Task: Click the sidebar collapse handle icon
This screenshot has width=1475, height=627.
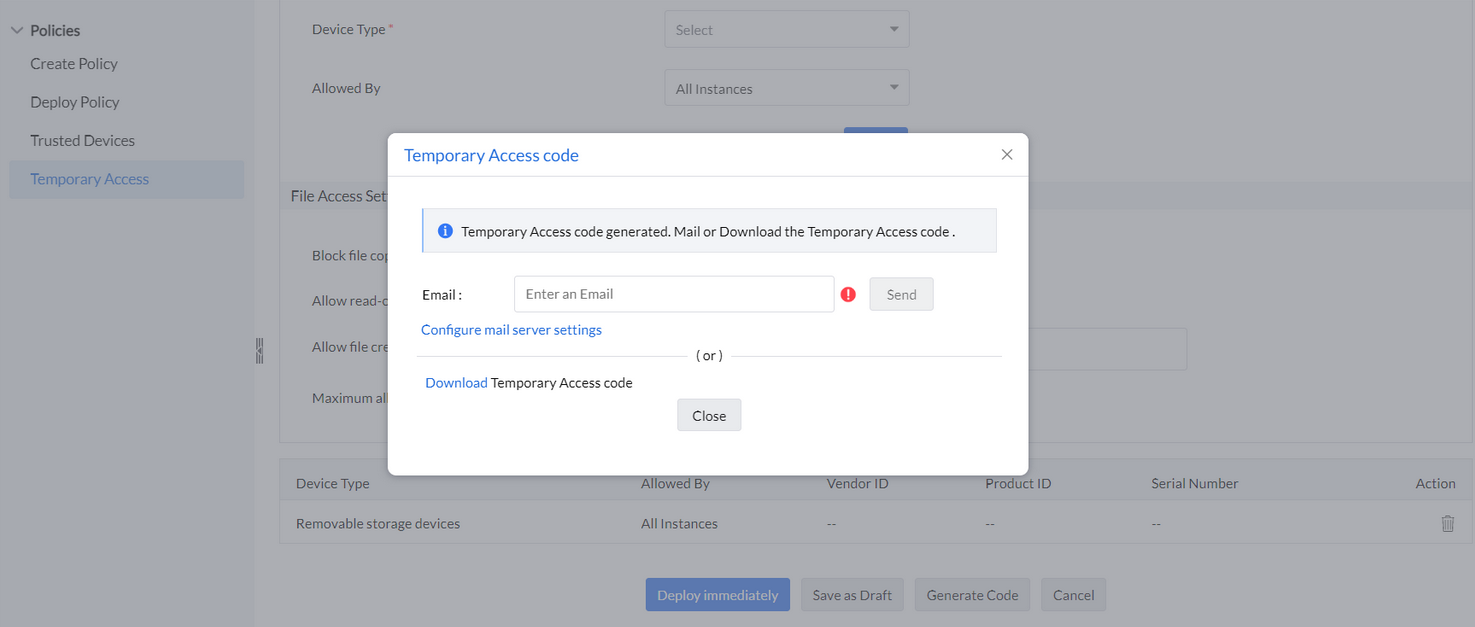Action: coord(259,350)
